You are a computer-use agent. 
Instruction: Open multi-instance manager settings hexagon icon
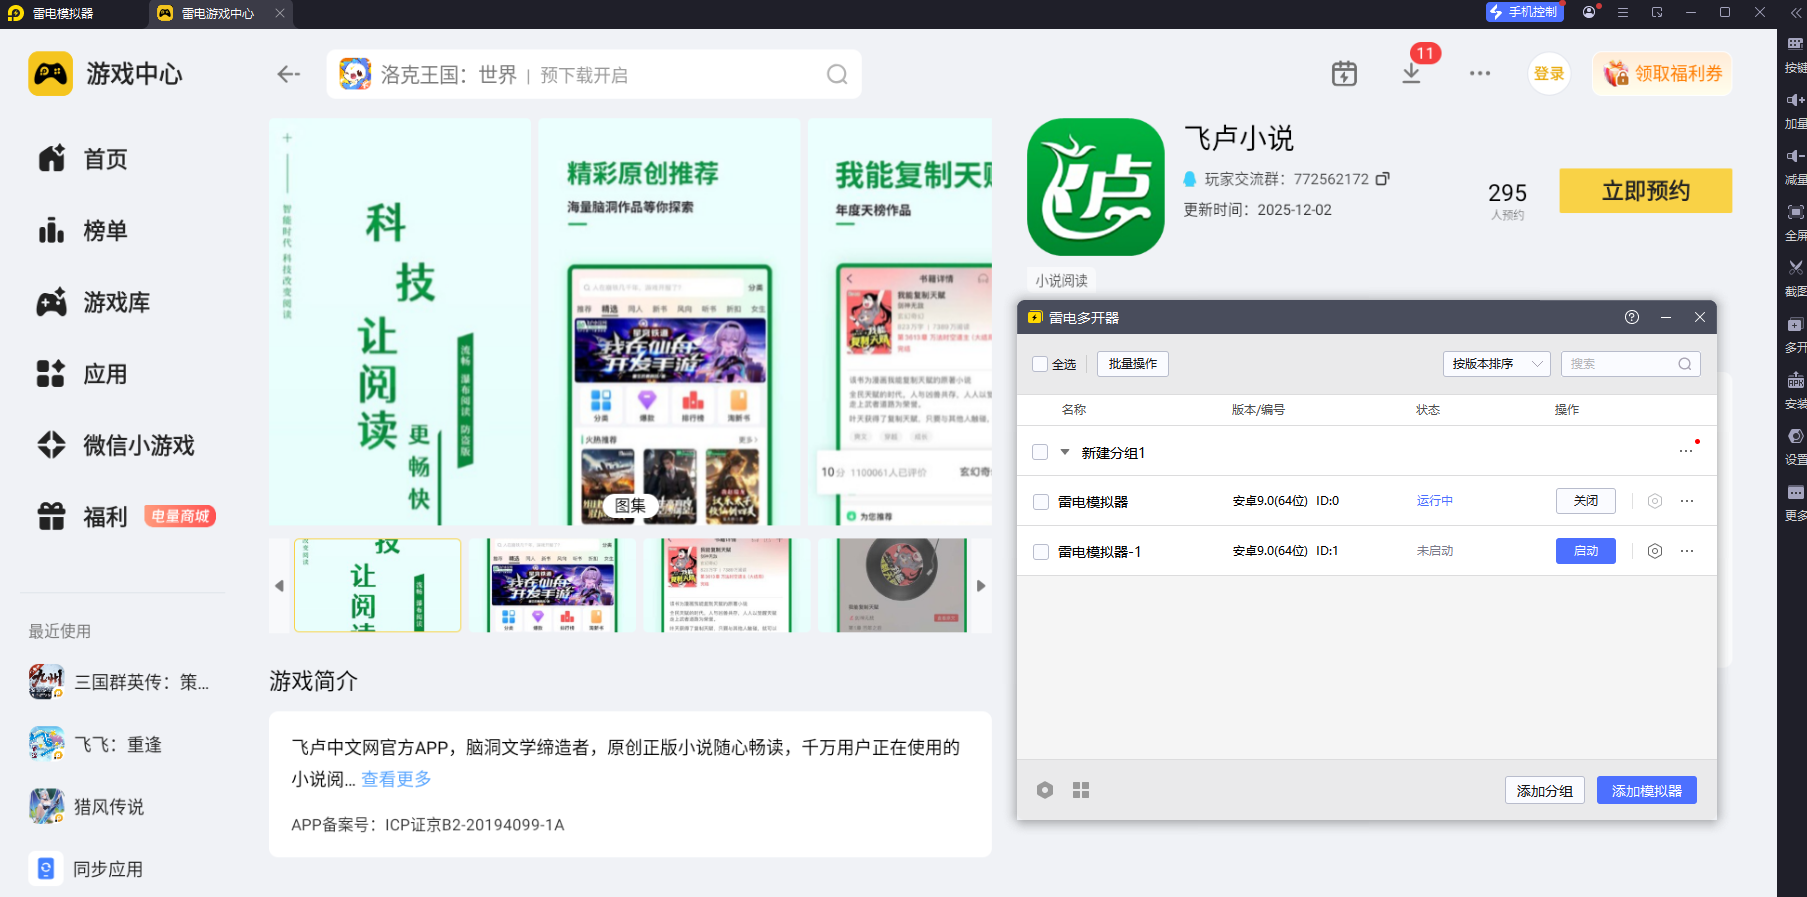1045,790
